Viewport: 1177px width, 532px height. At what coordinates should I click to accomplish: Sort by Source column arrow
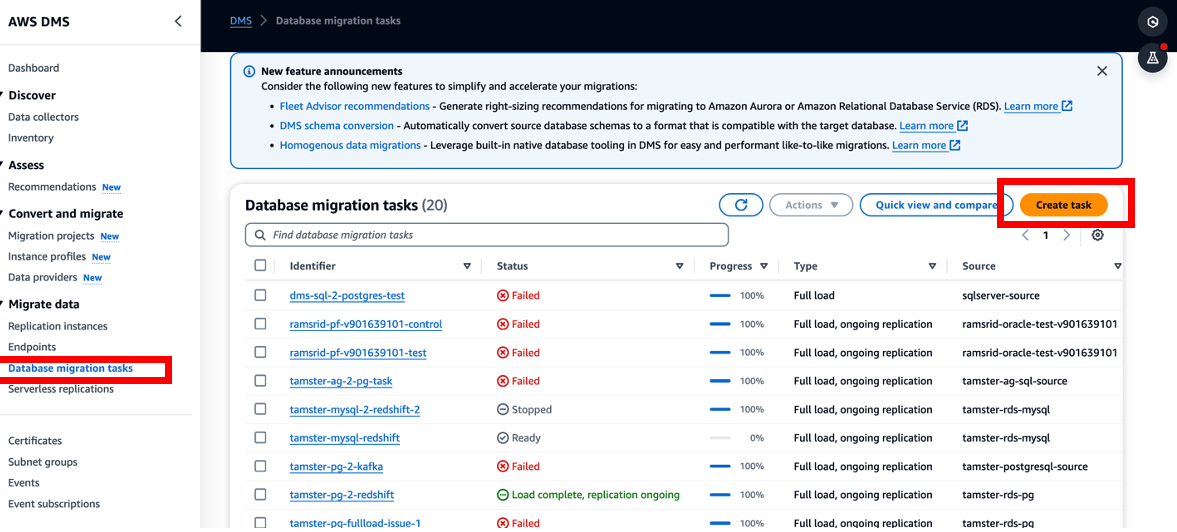(1118, 266)
